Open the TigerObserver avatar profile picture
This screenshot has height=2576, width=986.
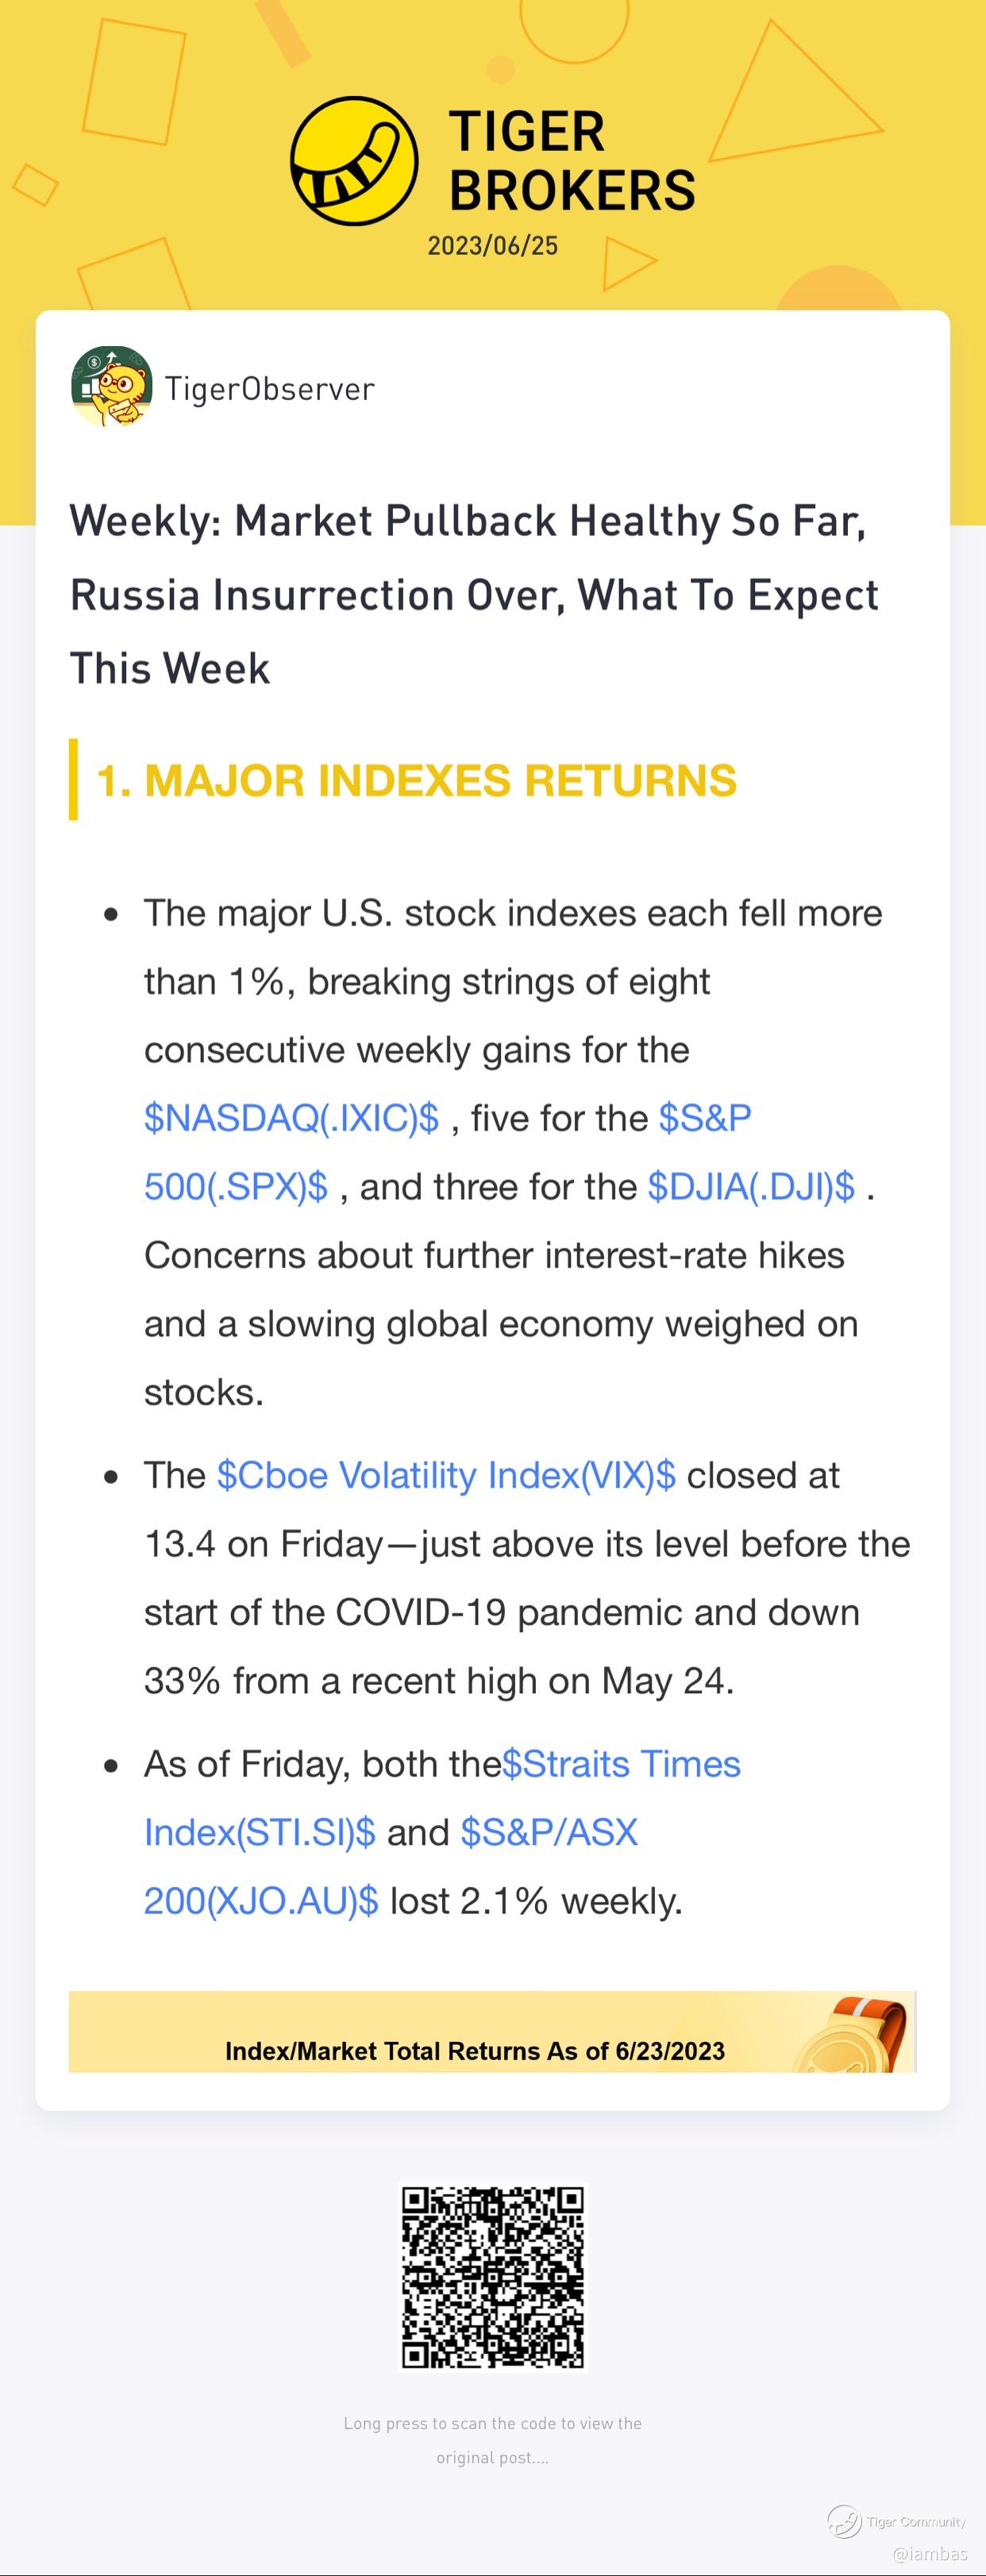coord(112,388)
